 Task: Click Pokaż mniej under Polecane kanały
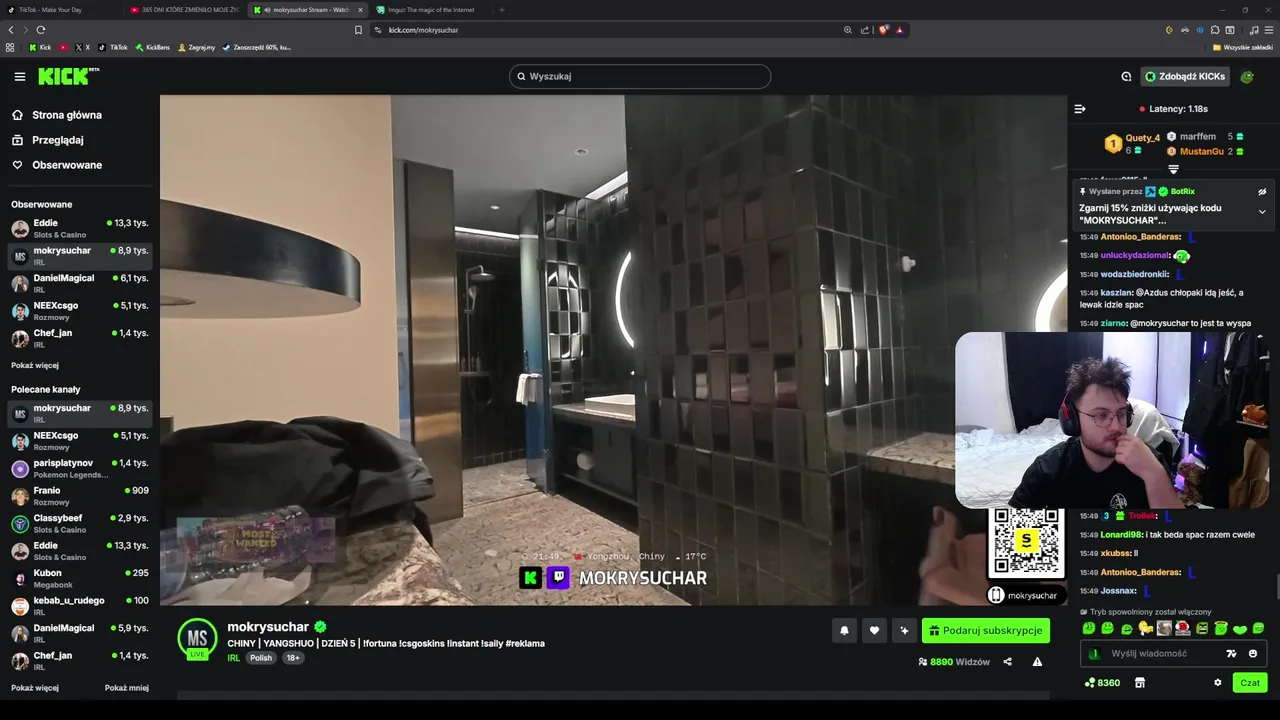pyautogui.click(x=127, y=688)
